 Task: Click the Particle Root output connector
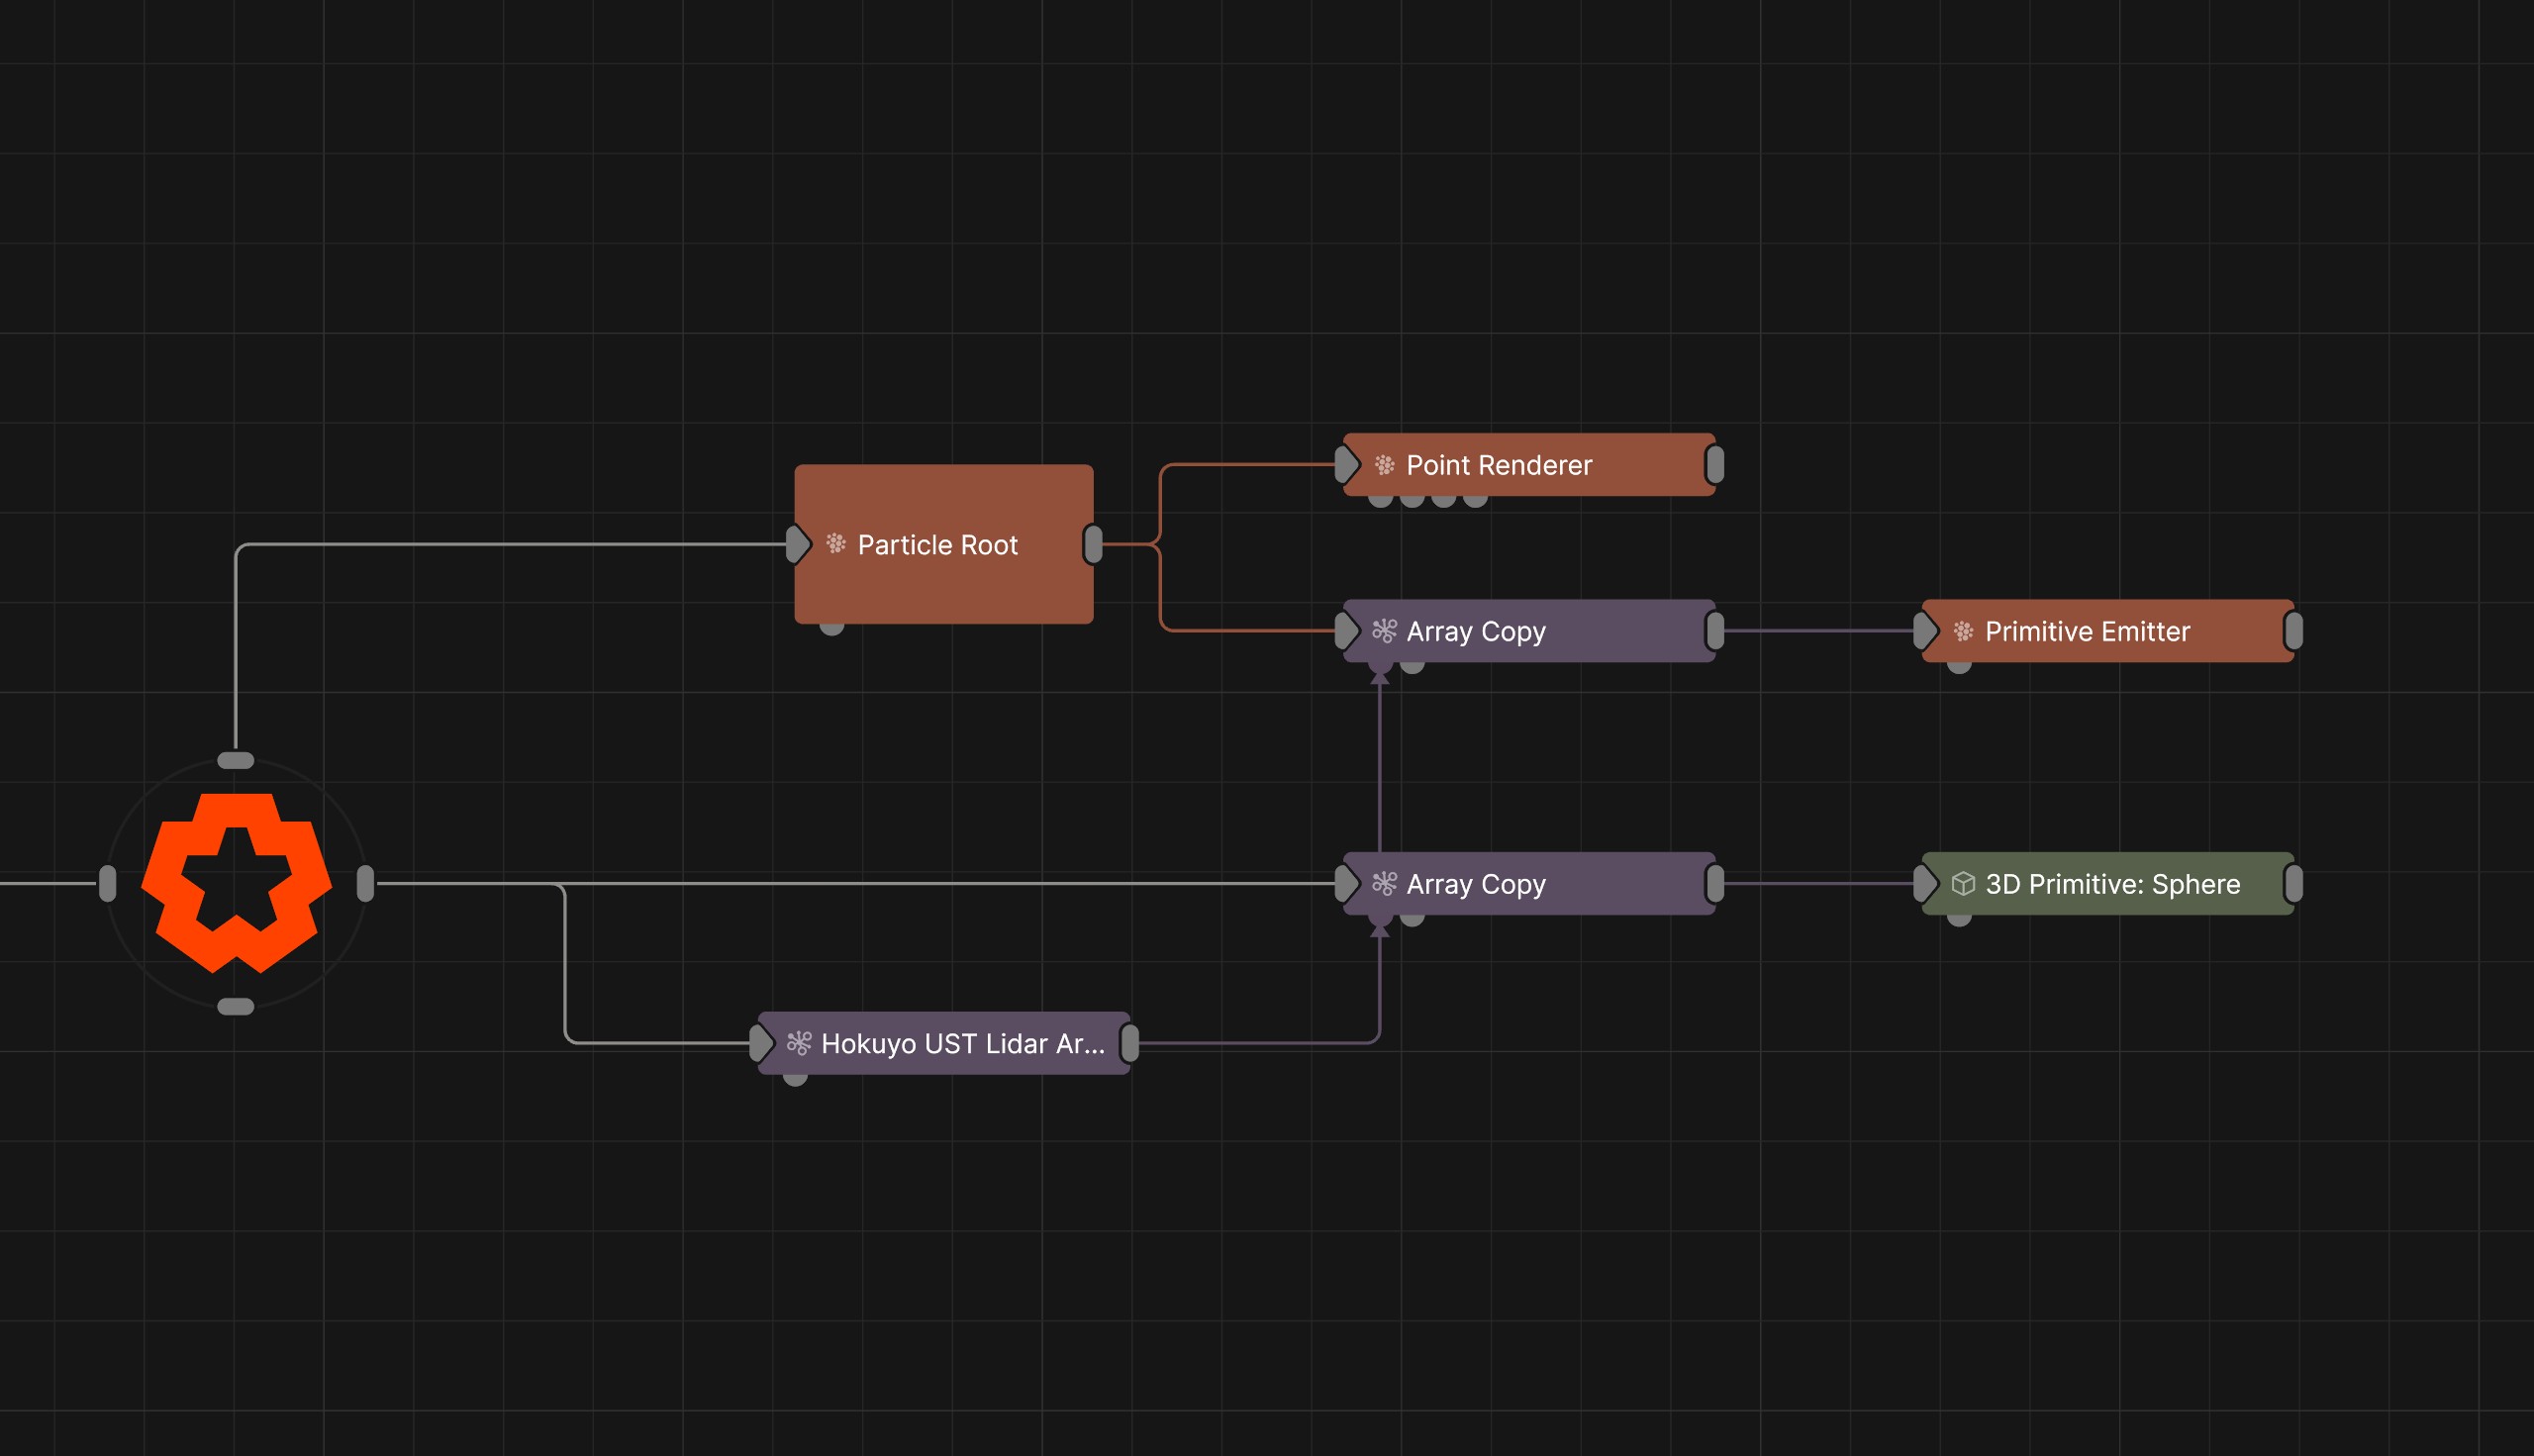(1093, 544)
